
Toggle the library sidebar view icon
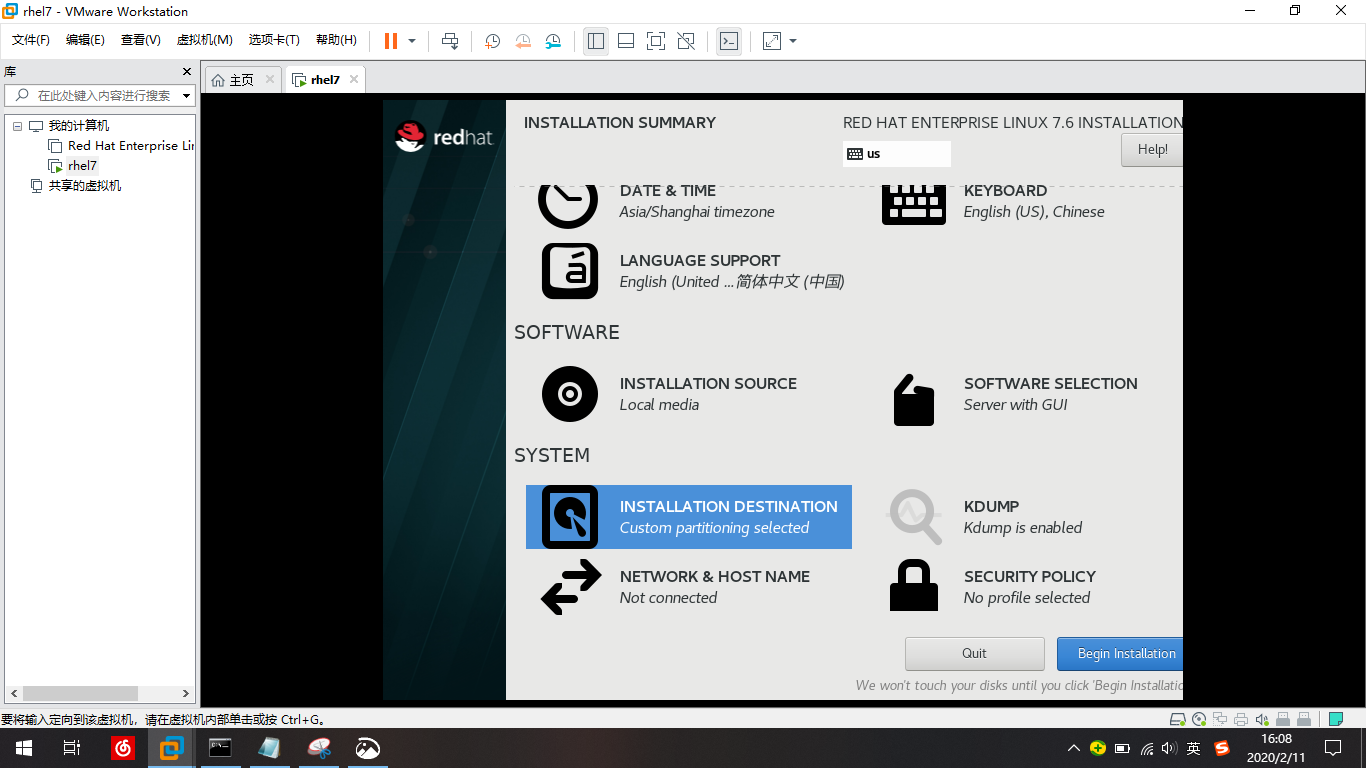[596, 41]
